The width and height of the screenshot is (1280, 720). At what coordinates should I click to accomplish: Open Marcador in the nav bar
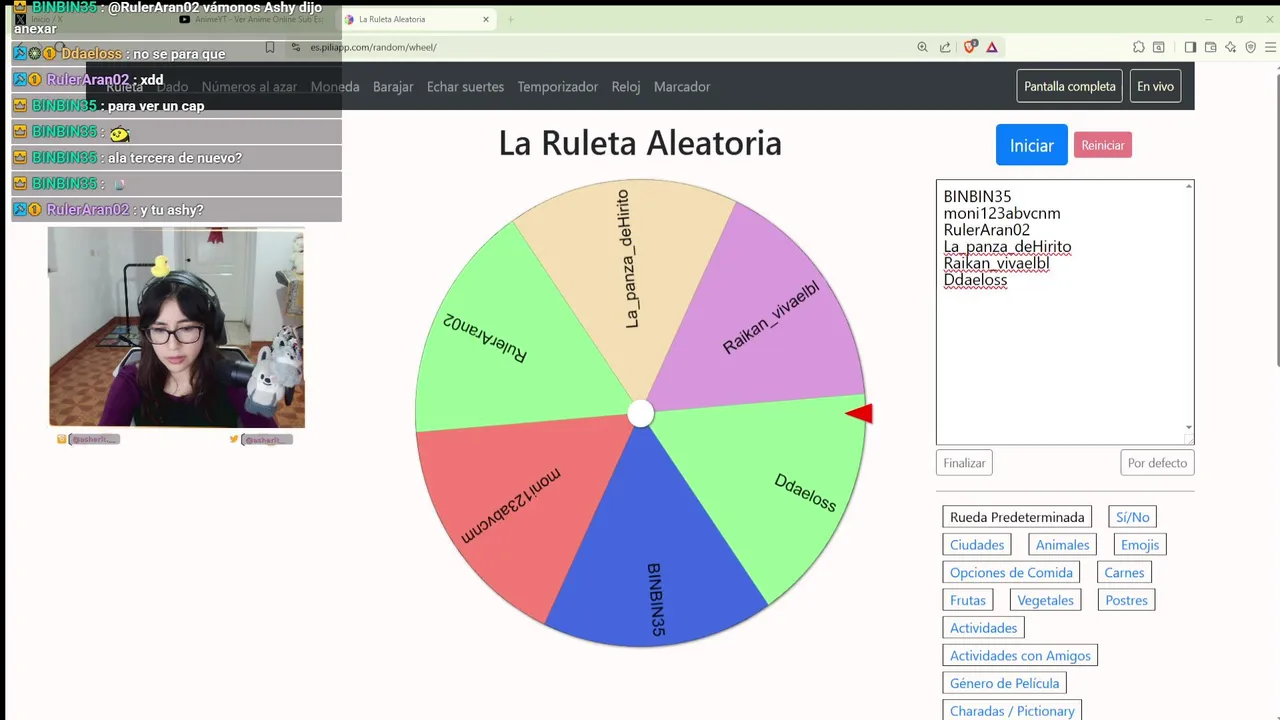682,87
